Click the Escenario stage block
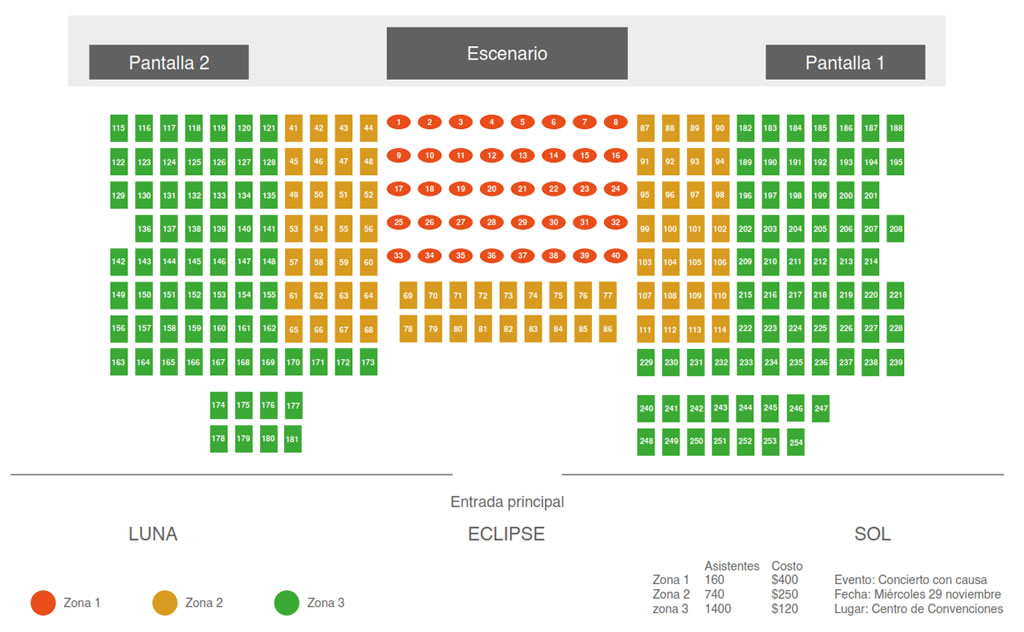1024x632 pixels. (x=507, y=54)
